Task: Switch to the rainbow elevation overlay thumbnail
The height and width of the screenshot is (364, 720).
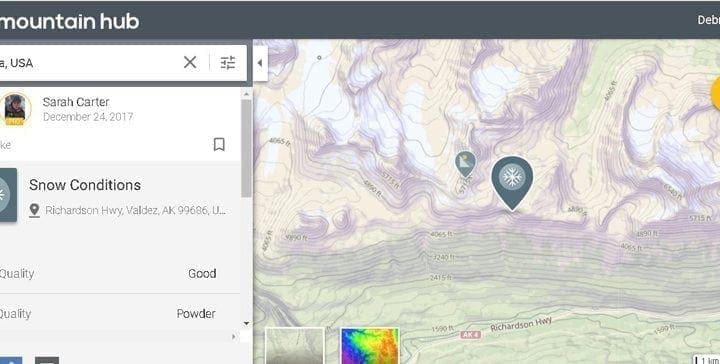Action: (x=370, y=346)
